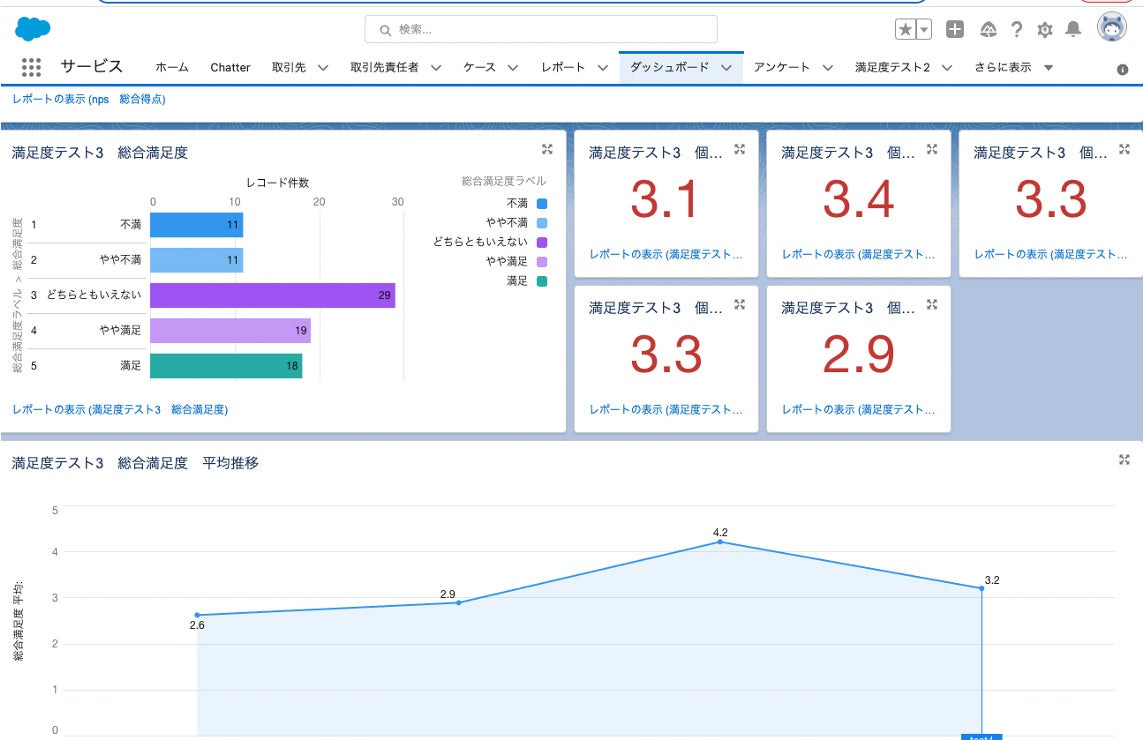Click the user profile avatar
This screenshot has height=740, width=1144.
(1111, 29)
